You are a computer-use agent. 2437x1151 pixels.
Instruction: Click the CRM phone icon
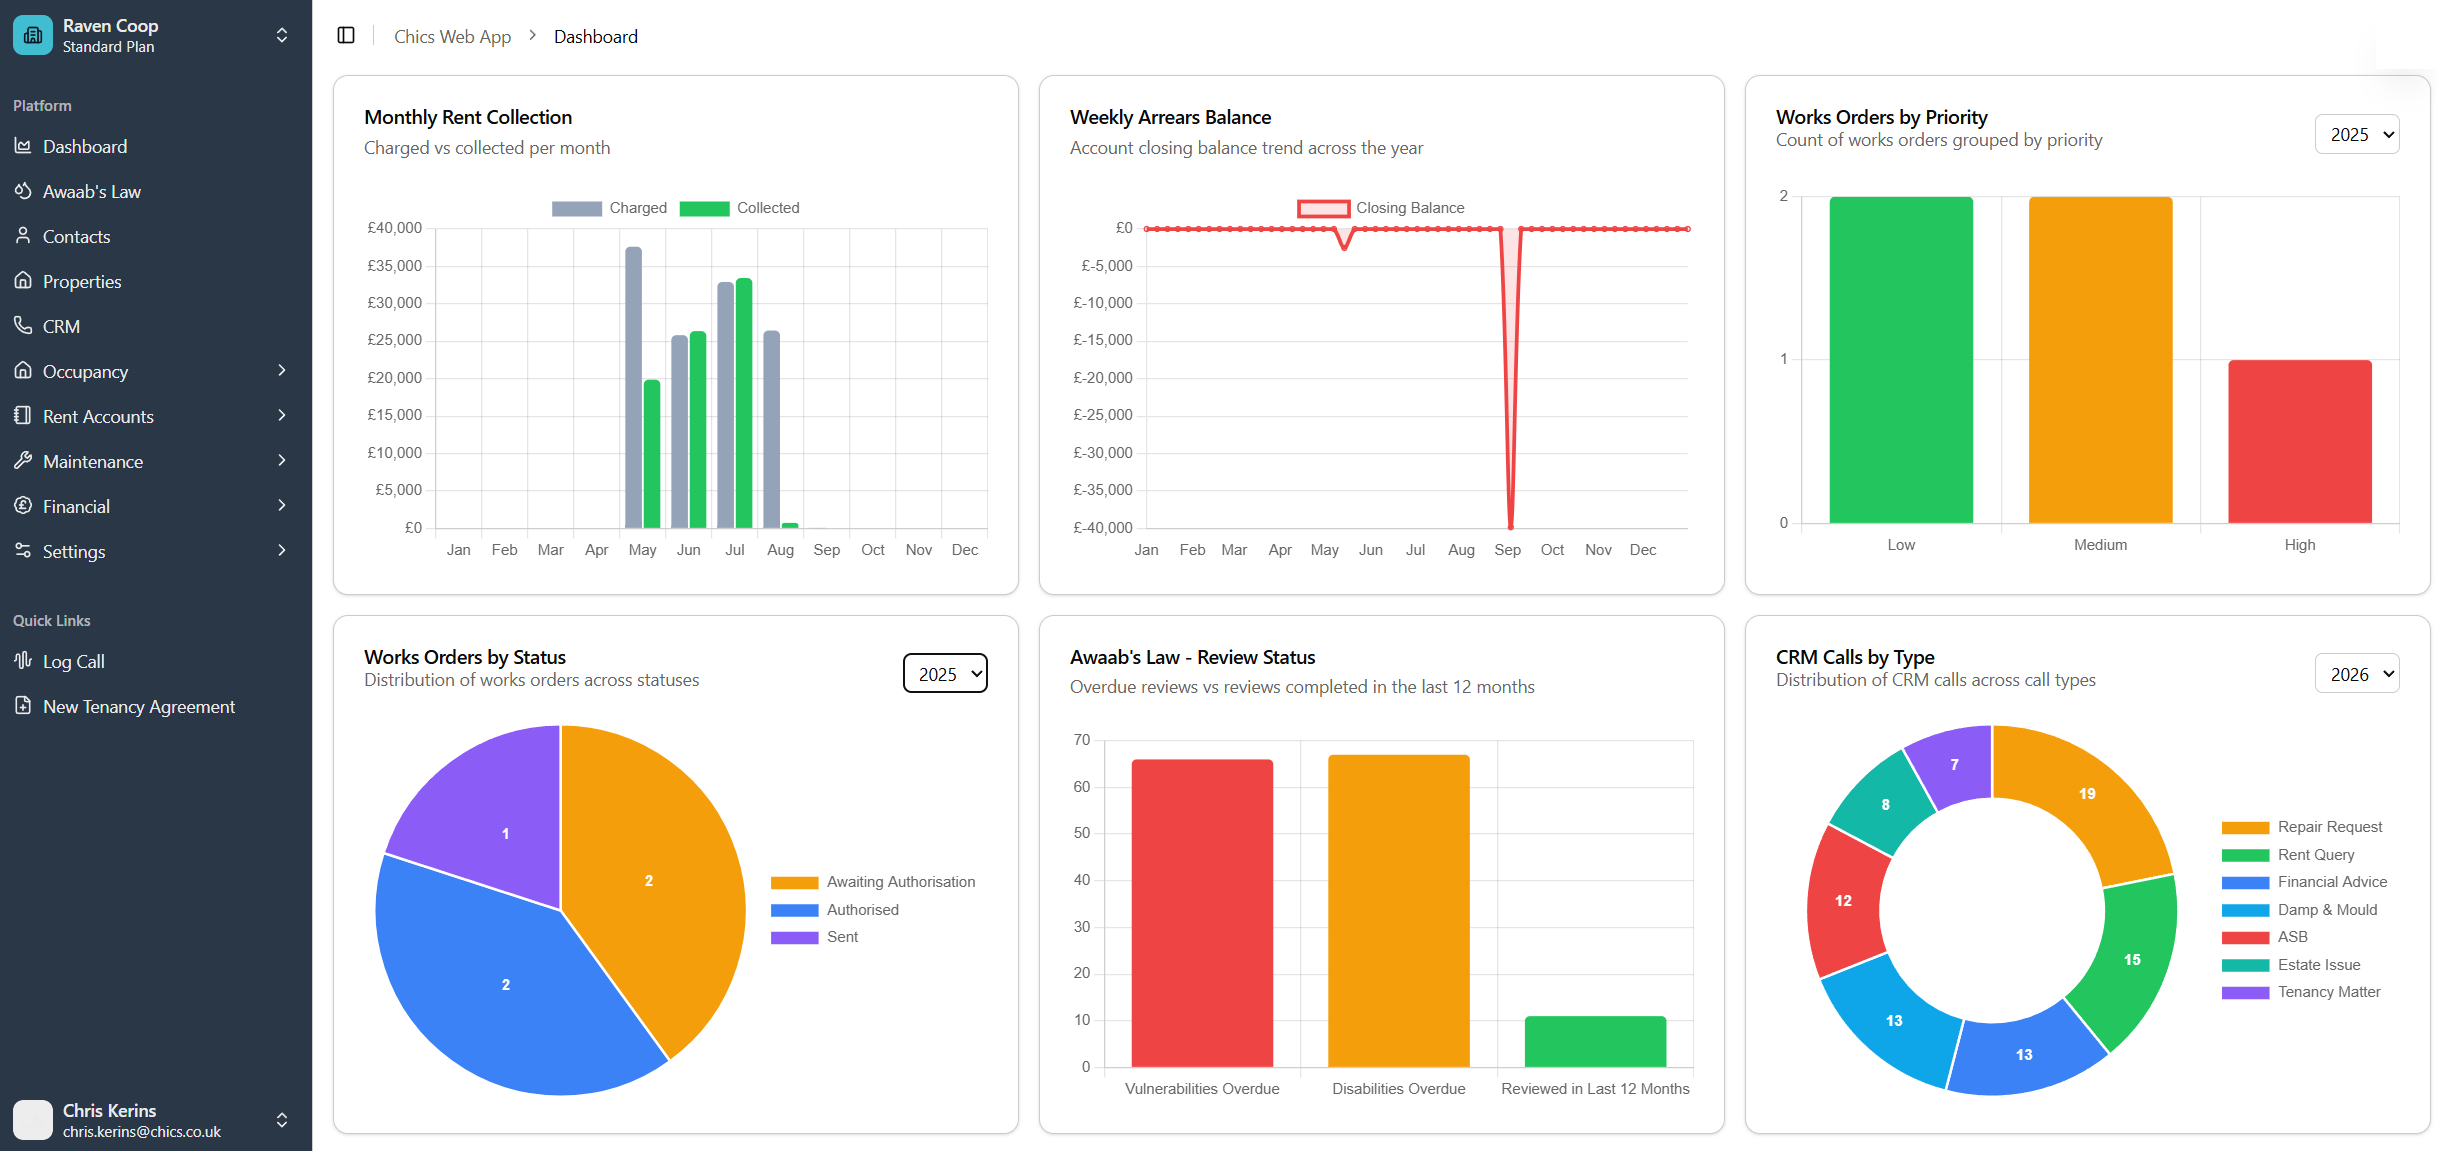coord(23,325)
